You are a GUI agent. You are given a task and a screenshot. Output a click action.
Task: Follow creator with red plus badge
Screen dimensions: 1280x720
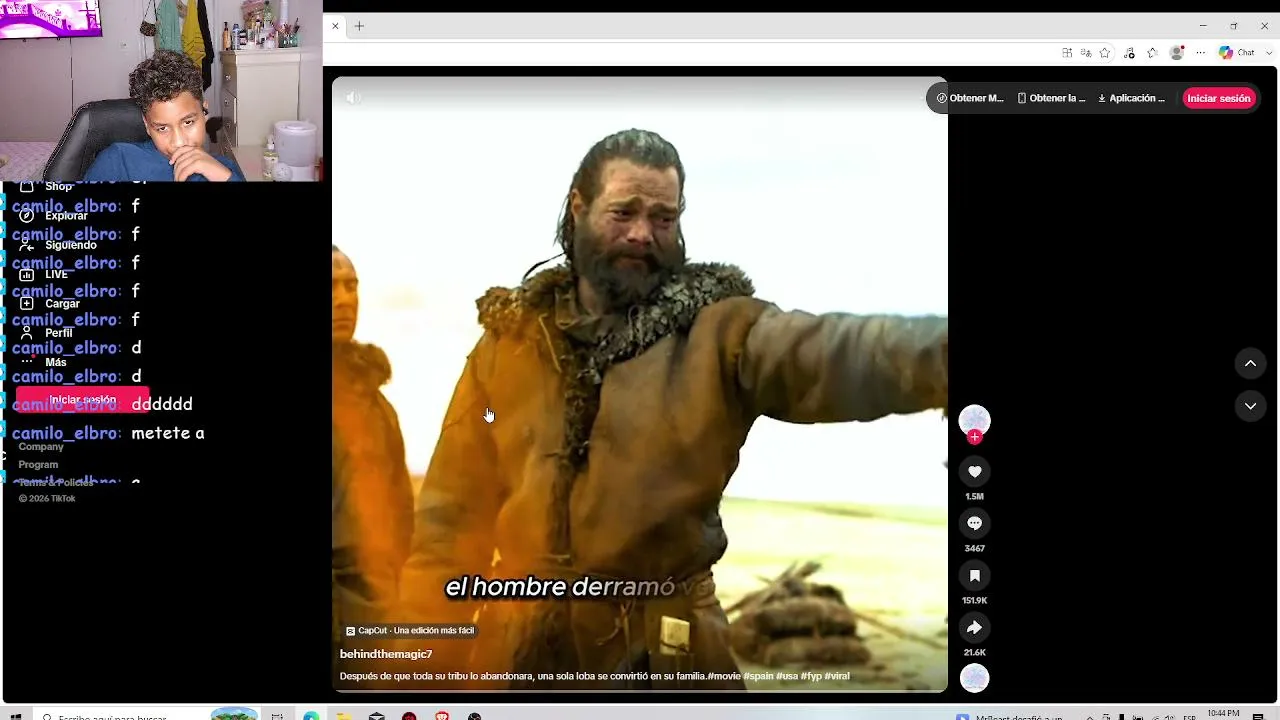(974, 437)
